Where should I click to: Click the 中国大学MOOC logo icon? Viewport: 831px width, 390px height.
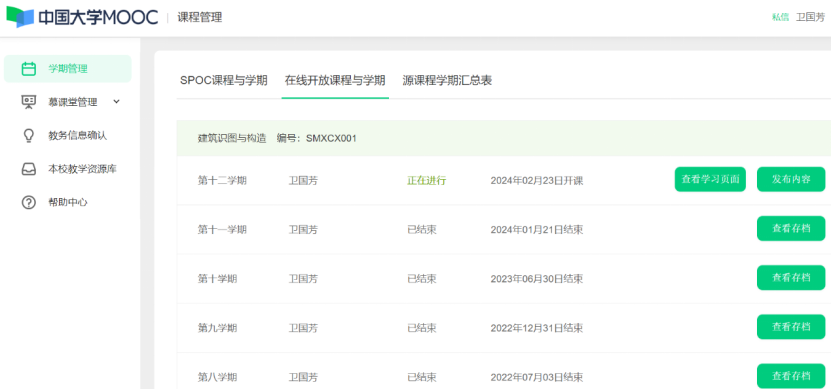coord(20,17)
